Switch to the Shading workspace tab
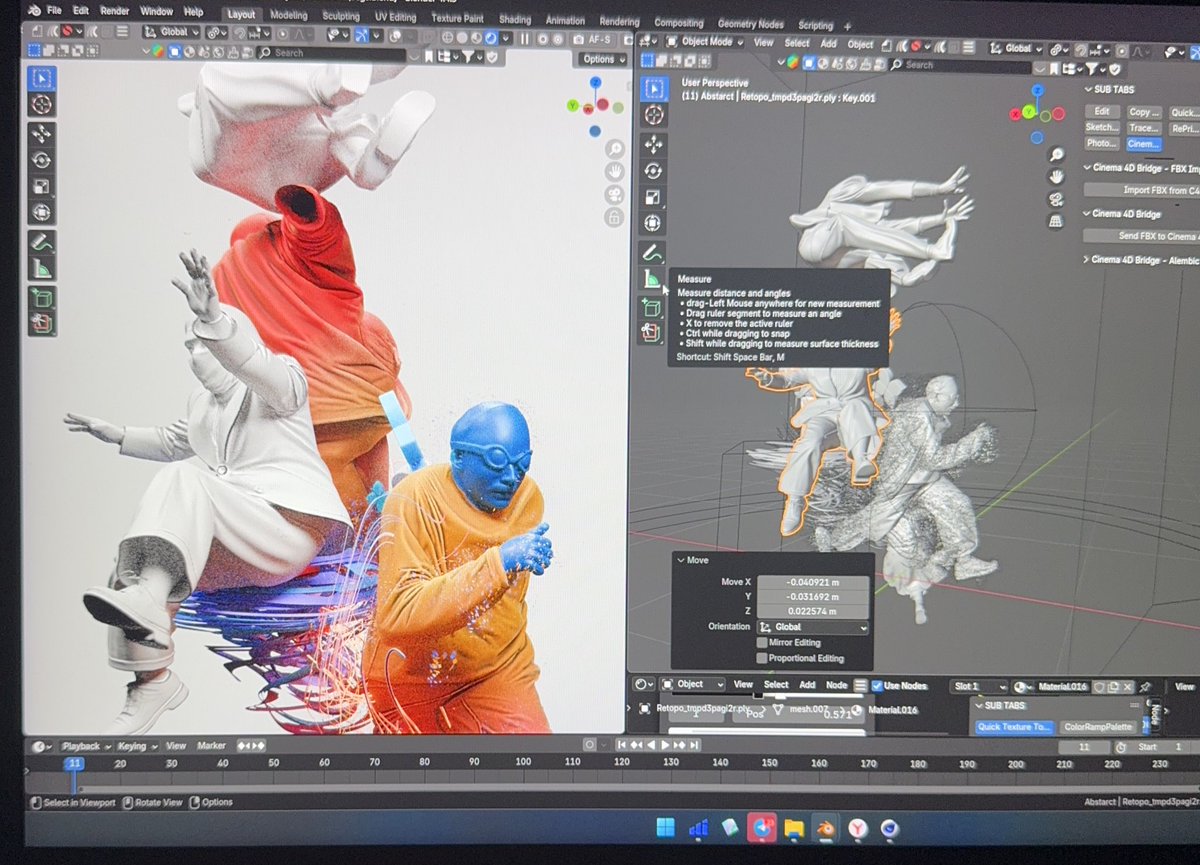The width and height of the screenshot is (1200, 865). click(x=515, y=19)
